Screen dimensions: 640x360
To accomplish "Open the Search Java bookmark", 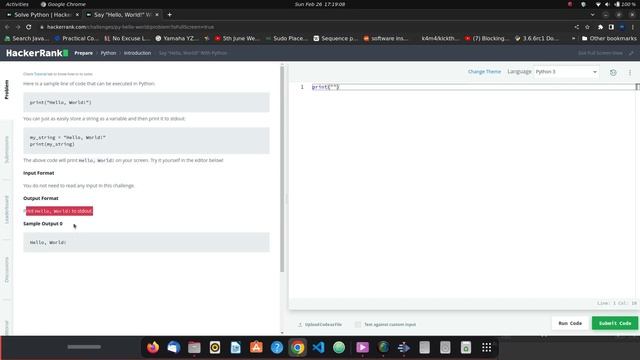I will coord(27,38).
